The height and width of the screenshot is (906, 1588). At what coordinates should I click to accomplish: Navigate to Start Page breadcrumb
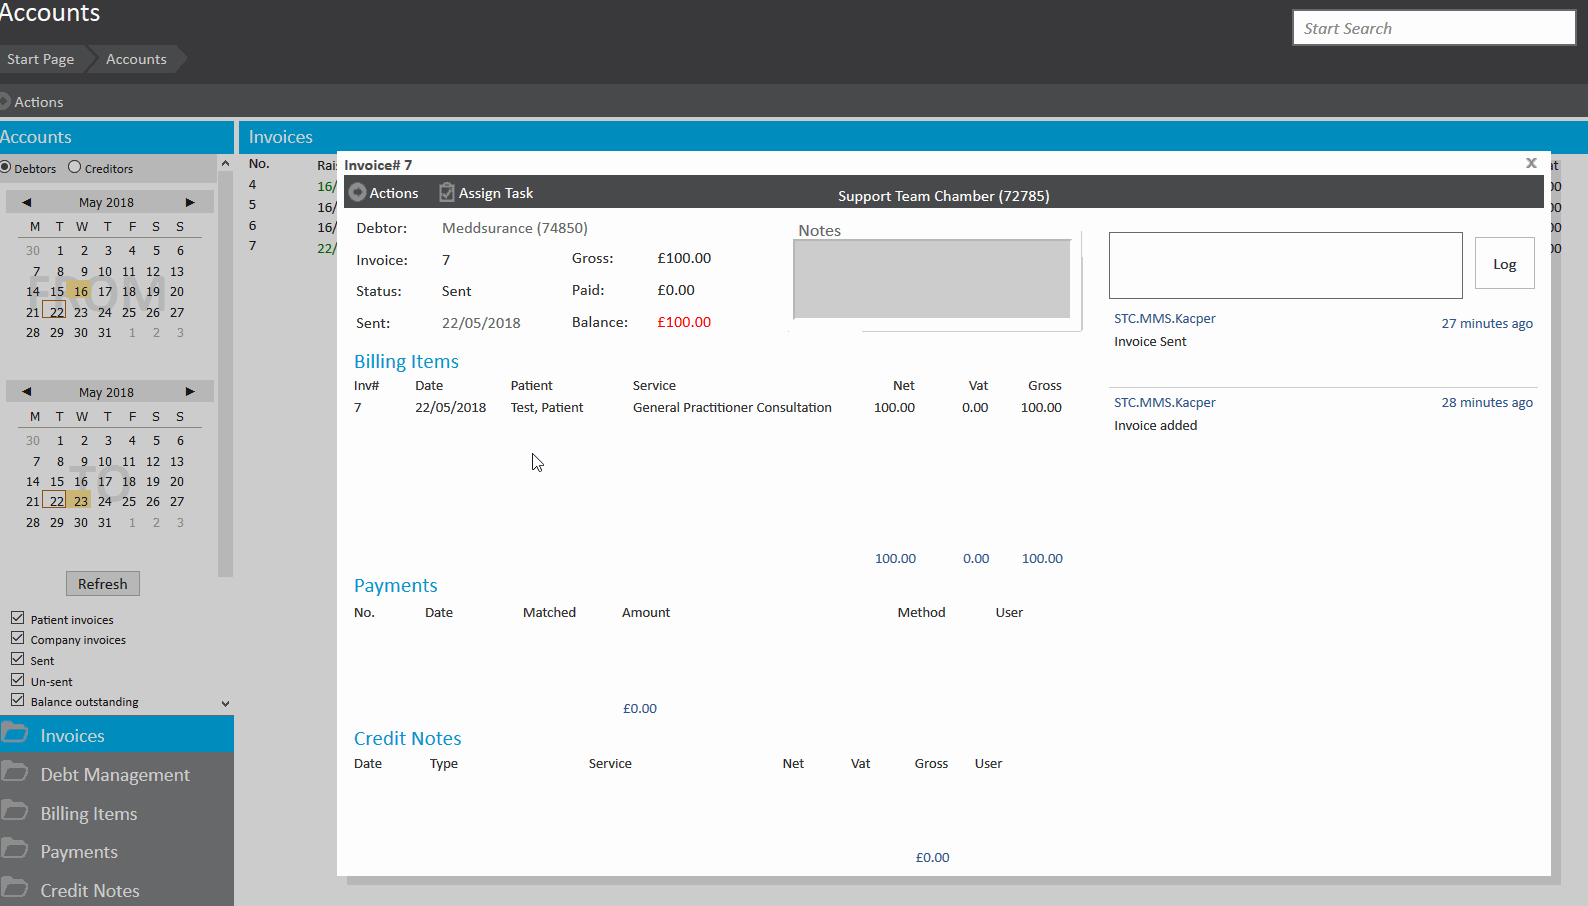click(41, 59)
